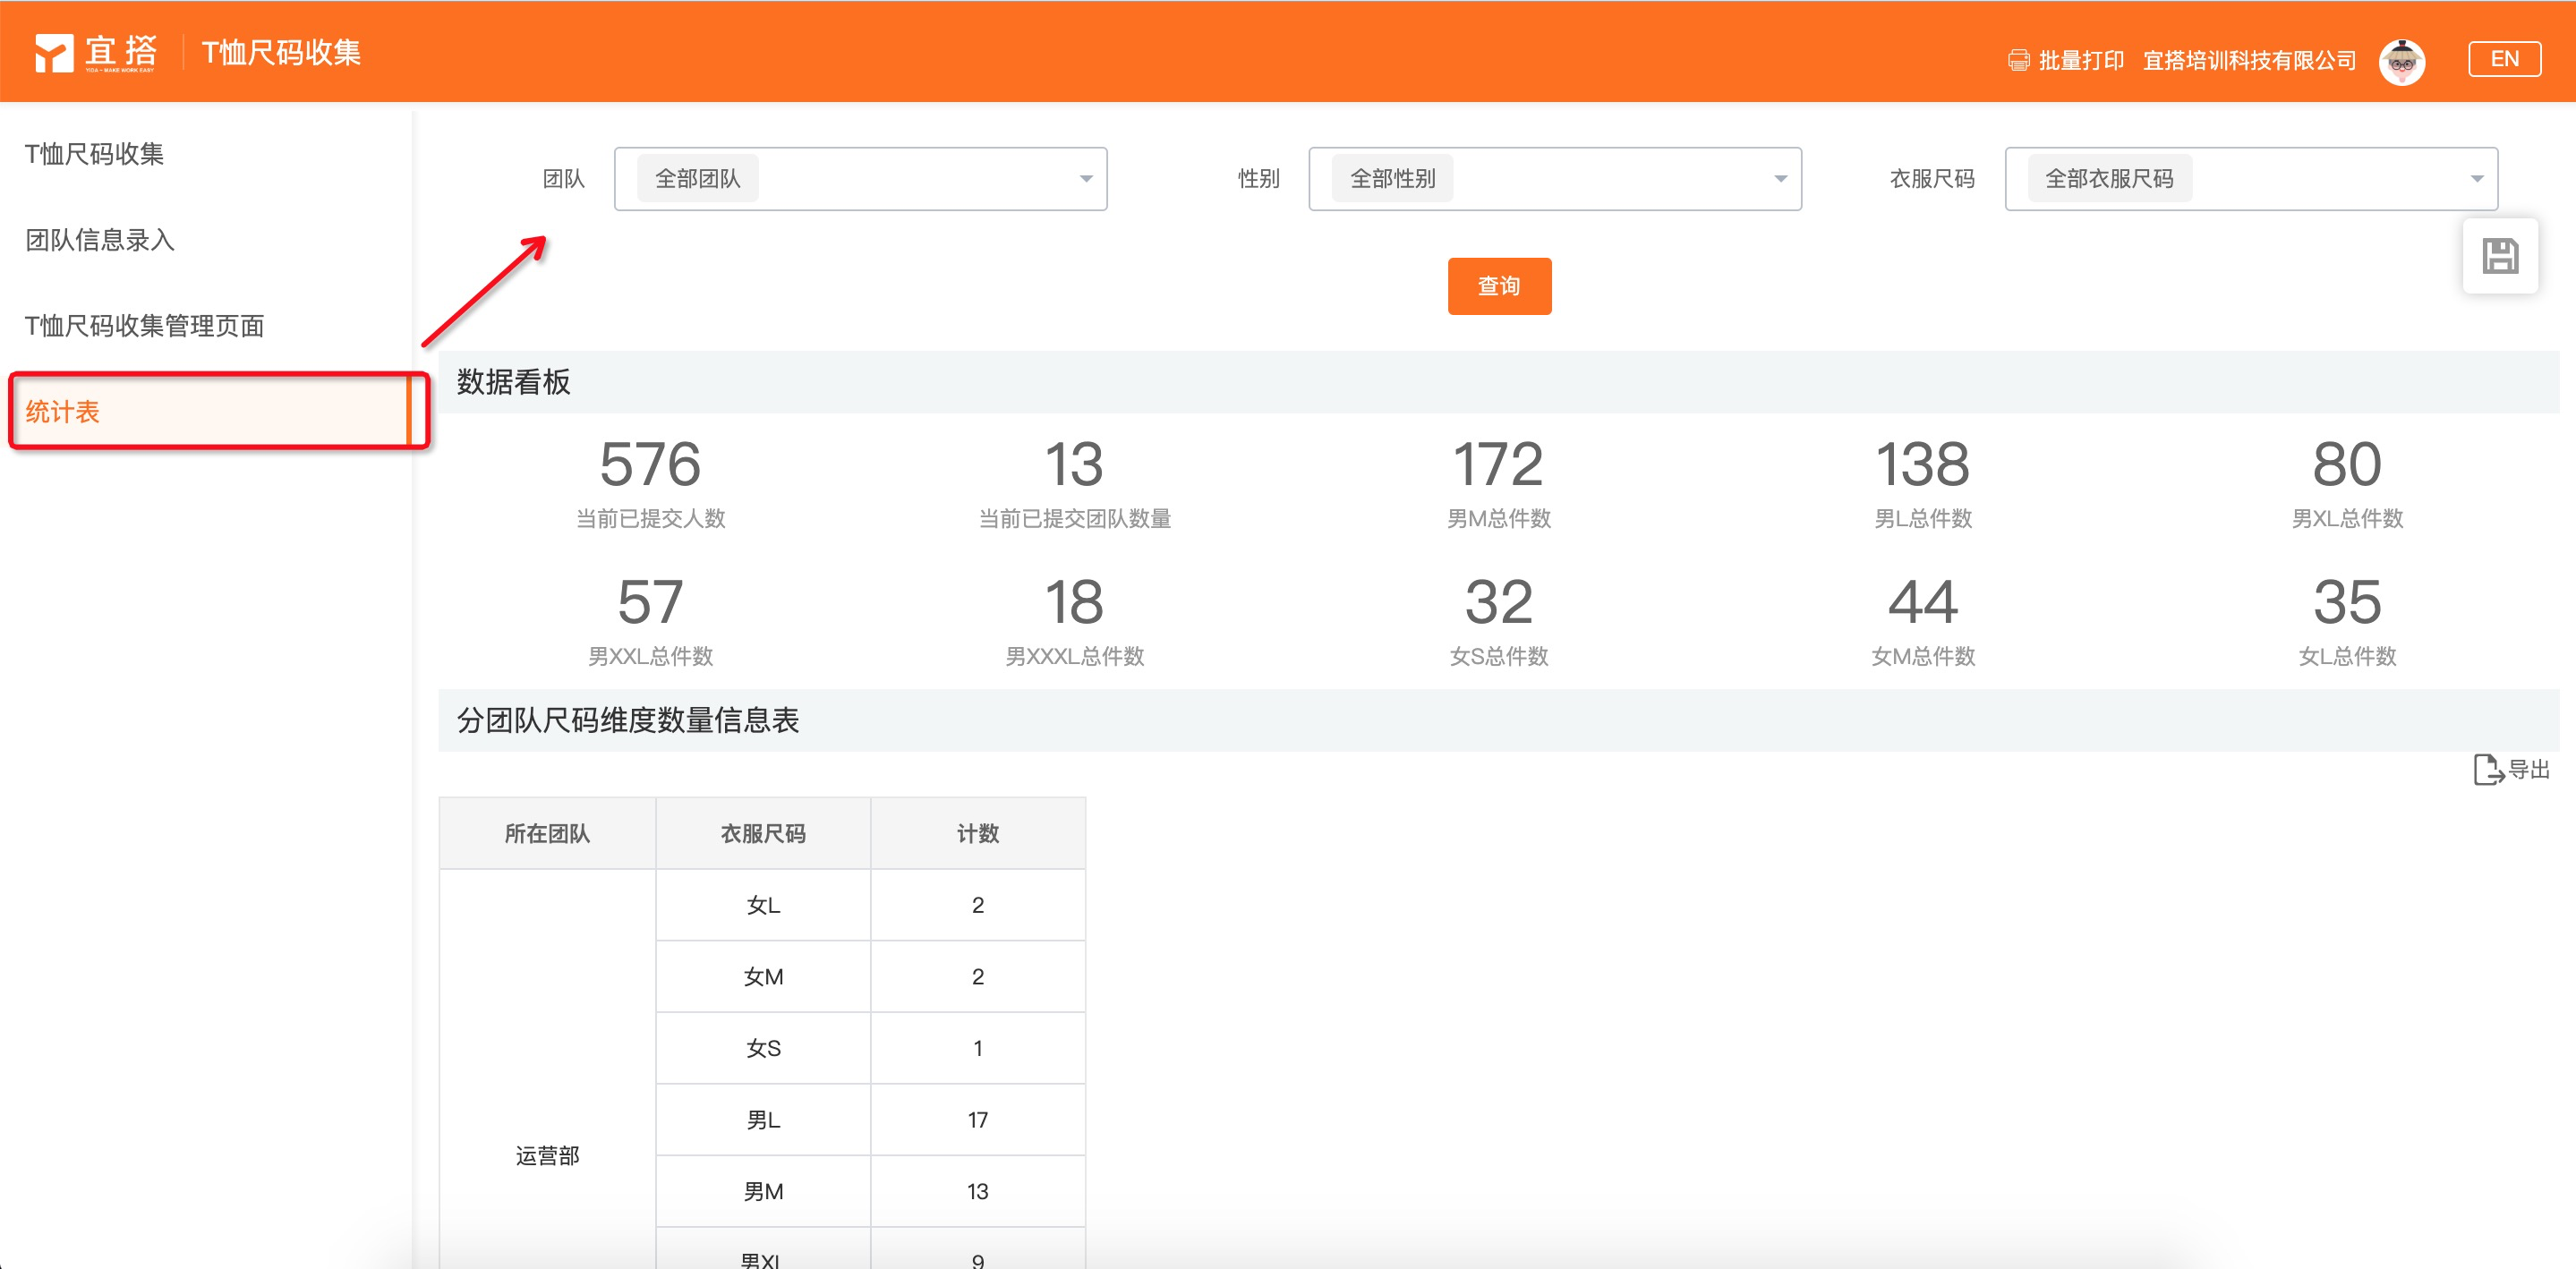The image size is (2576, 1269).
Task: Click the 批量打印 text link
Action: (x=2081, y=61)
